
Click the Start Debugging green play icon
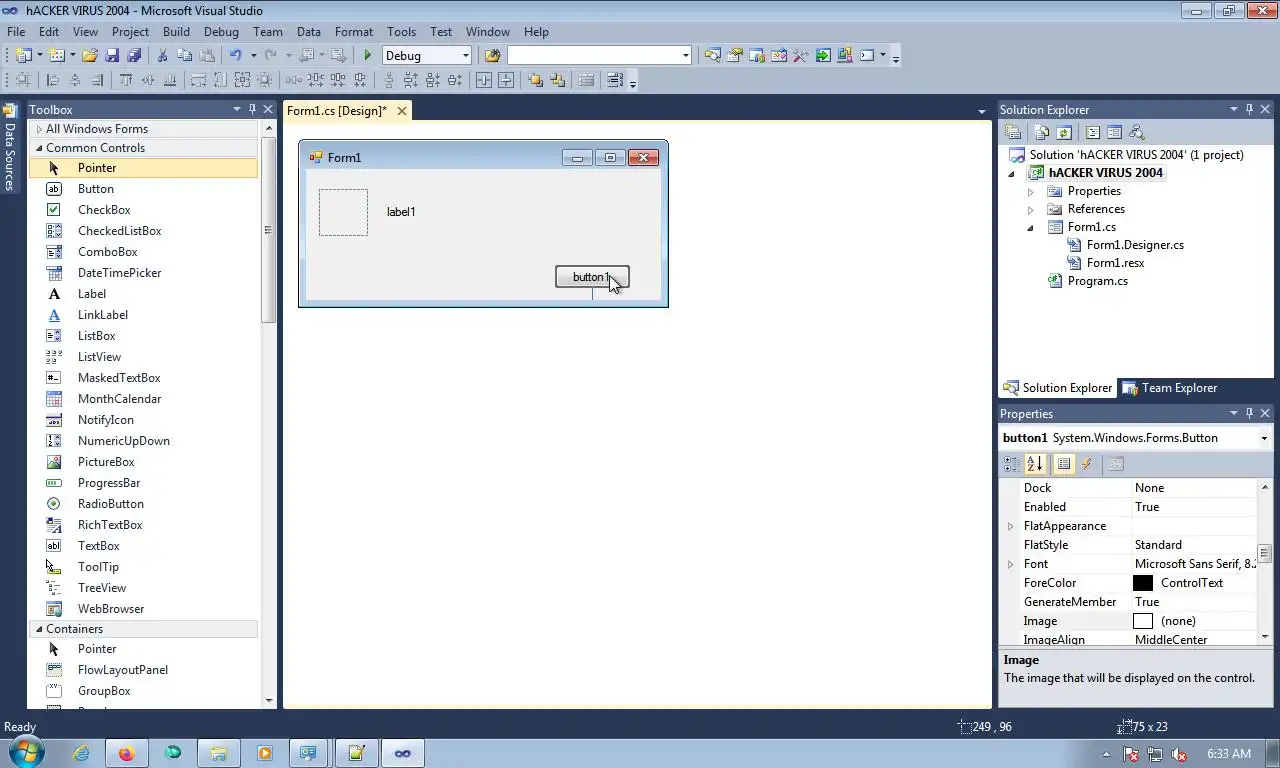point(367,56)
